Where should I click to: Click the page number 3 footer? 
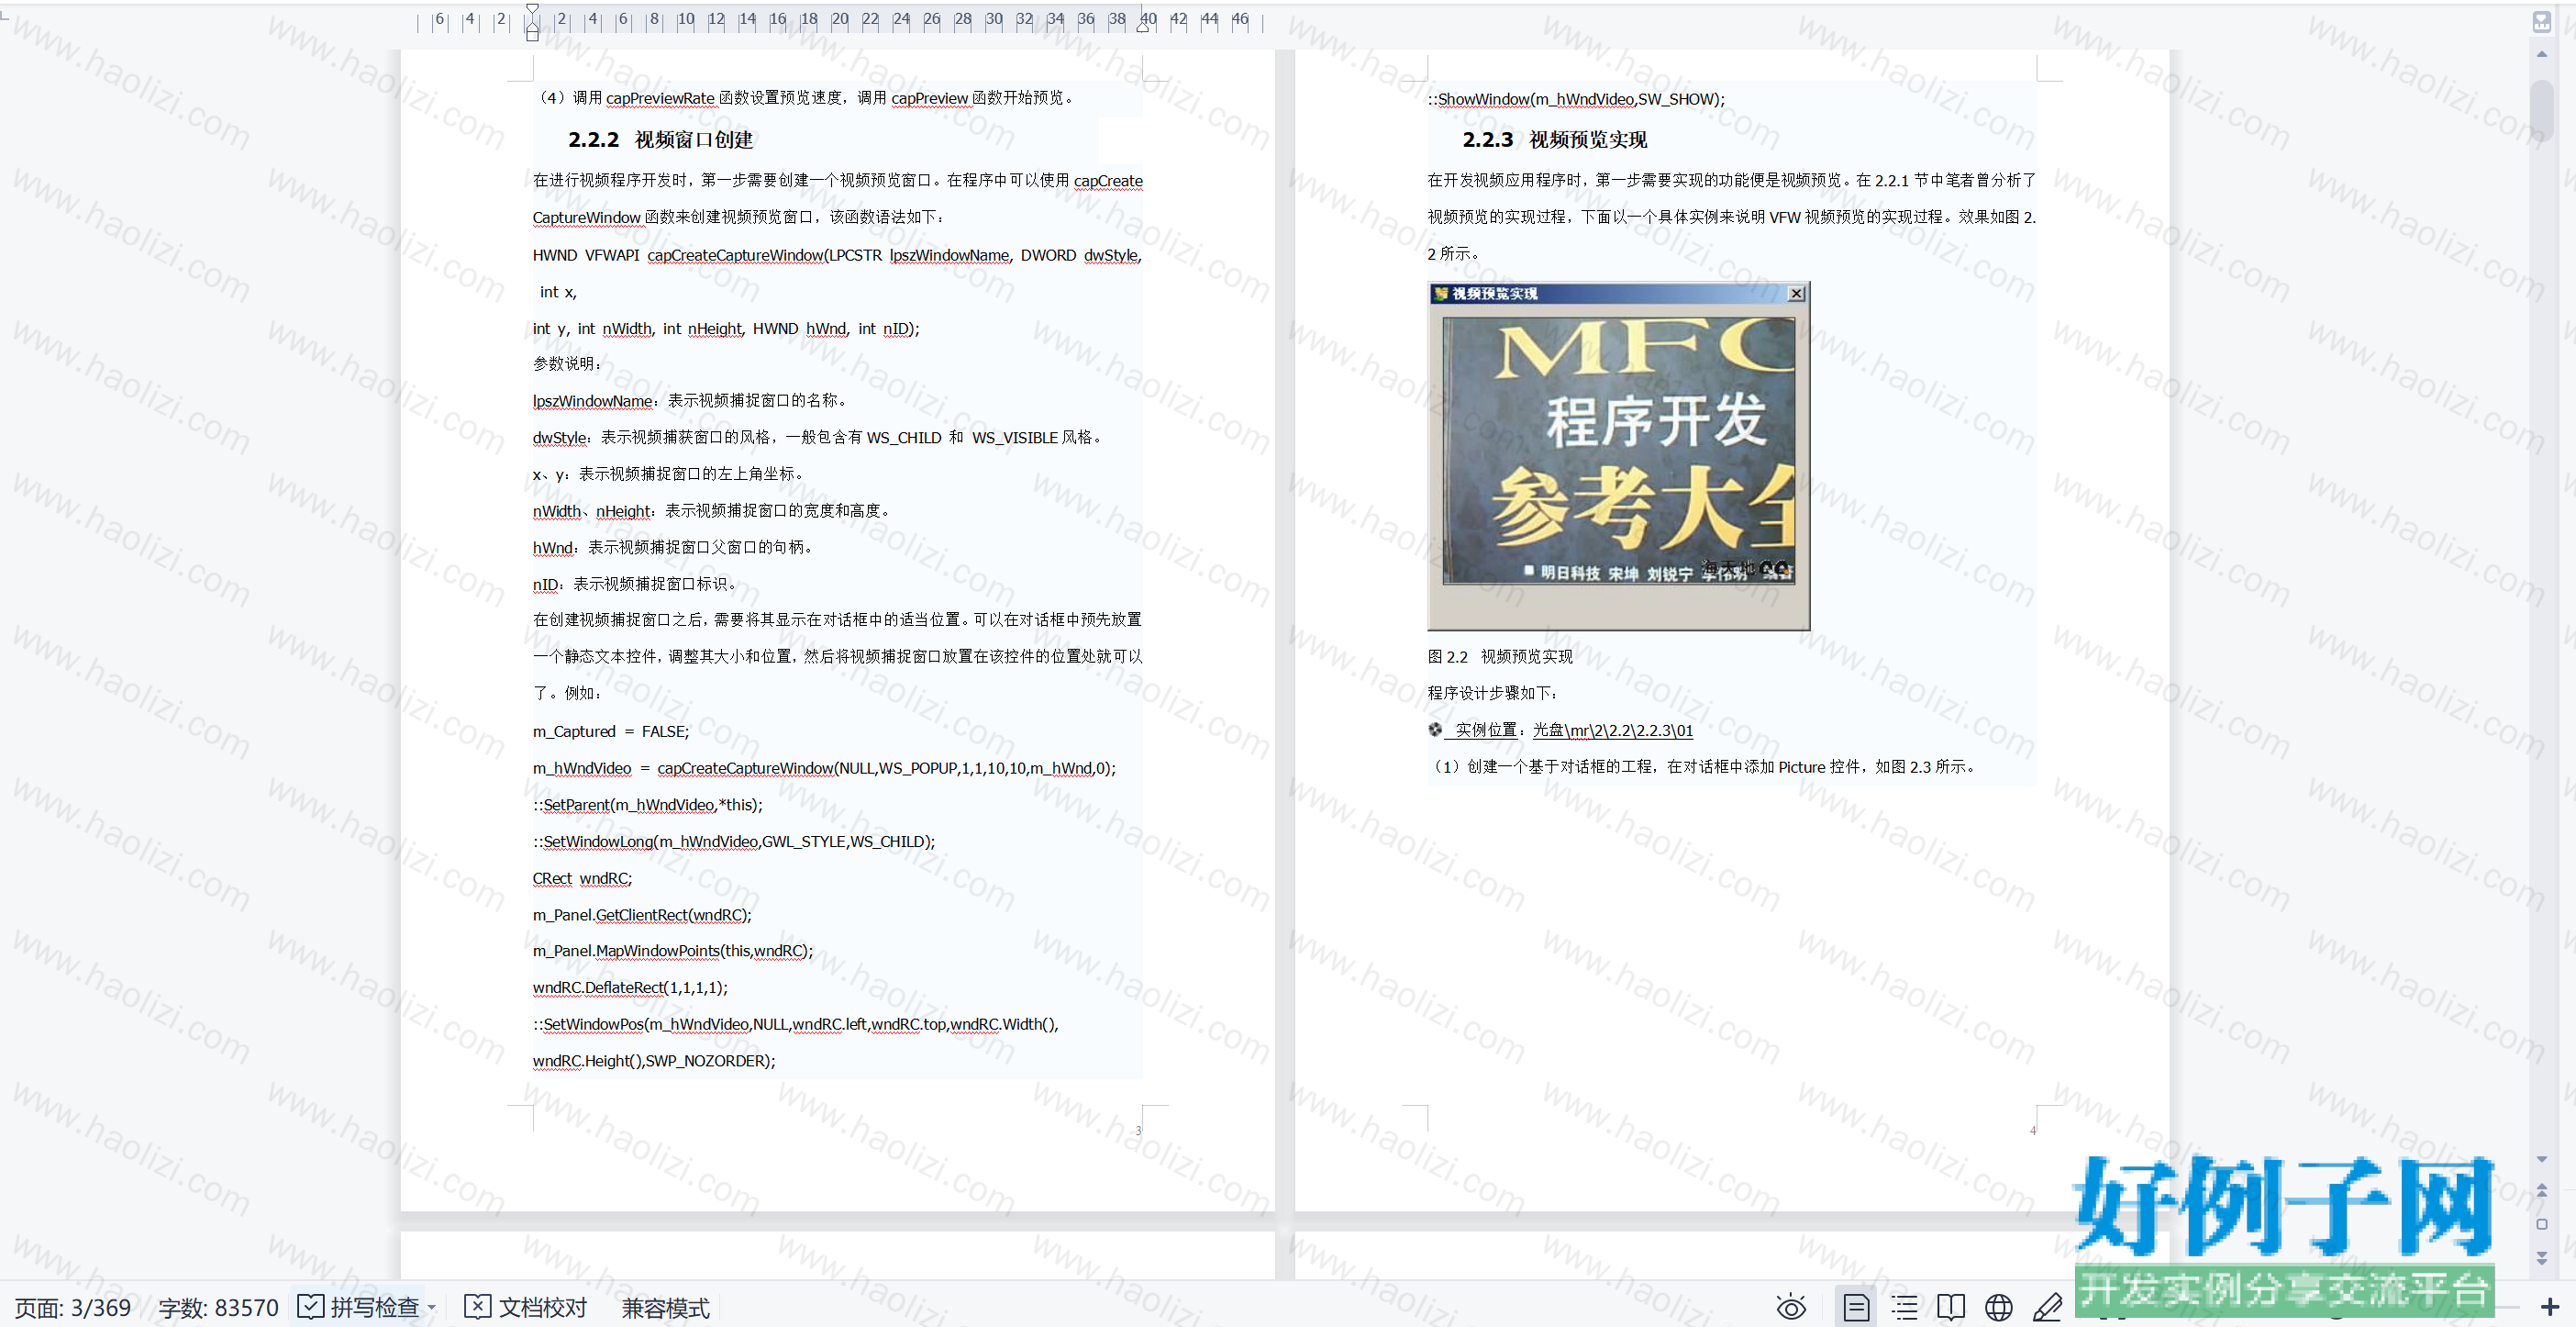click(x=1138, y=1131)
